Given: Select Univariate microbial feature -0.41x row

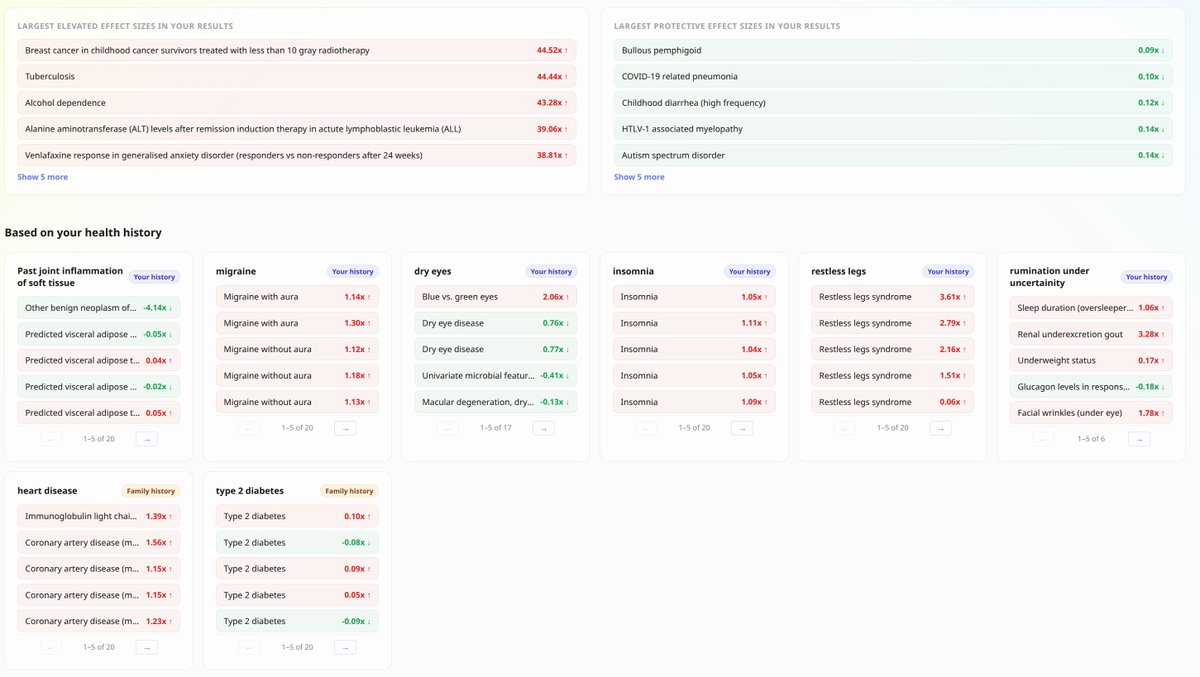Looking at the screenshot, I should [495, 376].
